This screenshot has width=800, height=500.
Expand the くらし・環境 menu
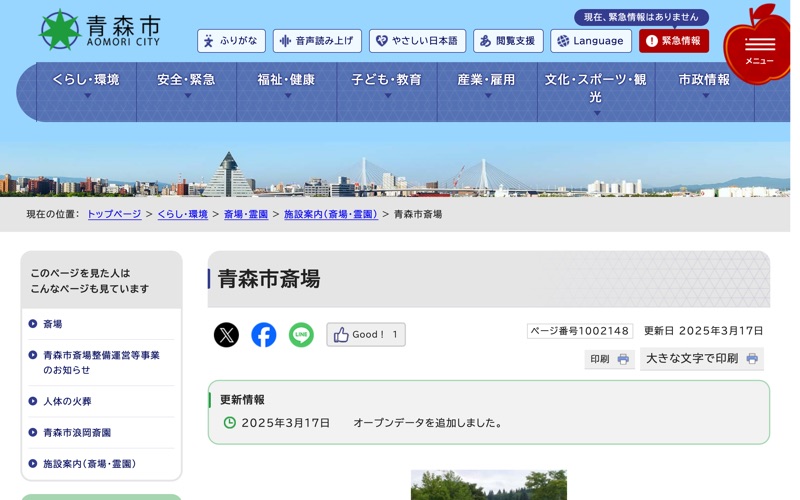pos(86,92)
